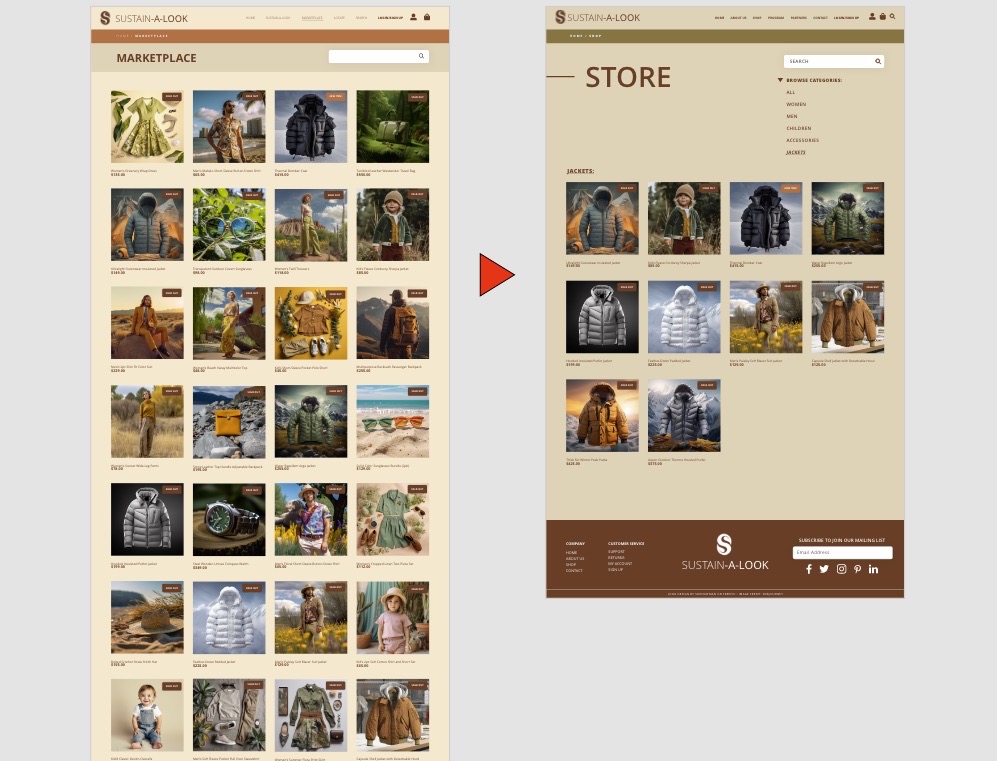Click the search icon inside Marketplace search box
The image size is (997, 761).
[x=421, y=57]
